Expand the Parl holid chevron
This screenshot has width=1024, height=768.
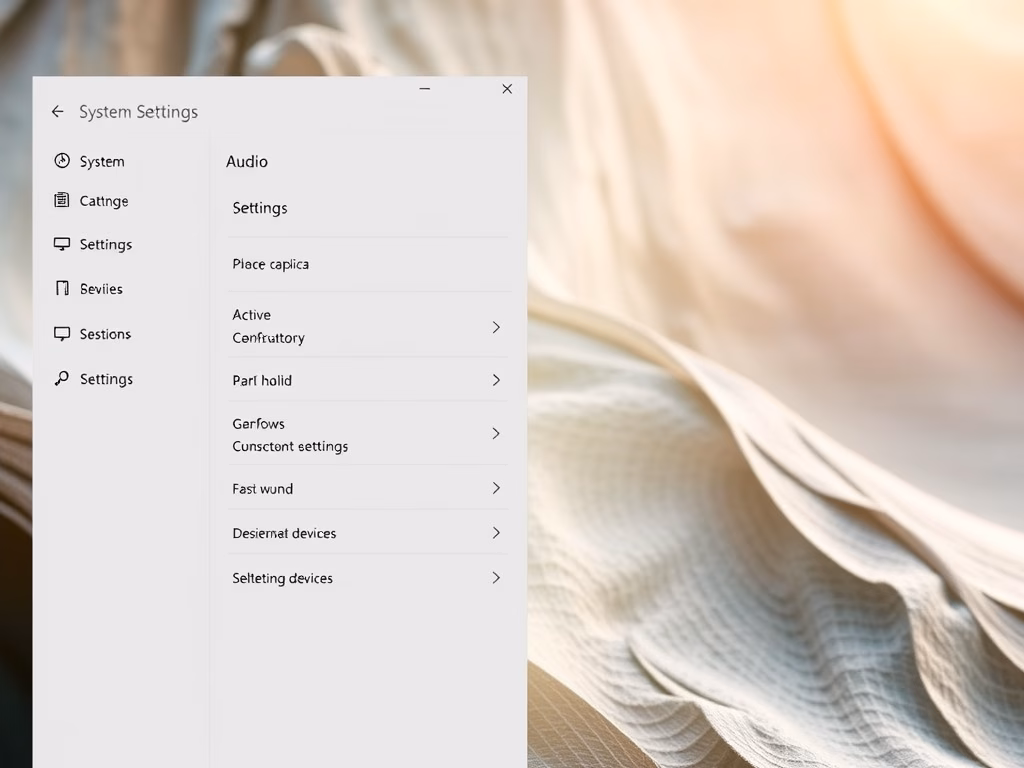coord(496,380)
